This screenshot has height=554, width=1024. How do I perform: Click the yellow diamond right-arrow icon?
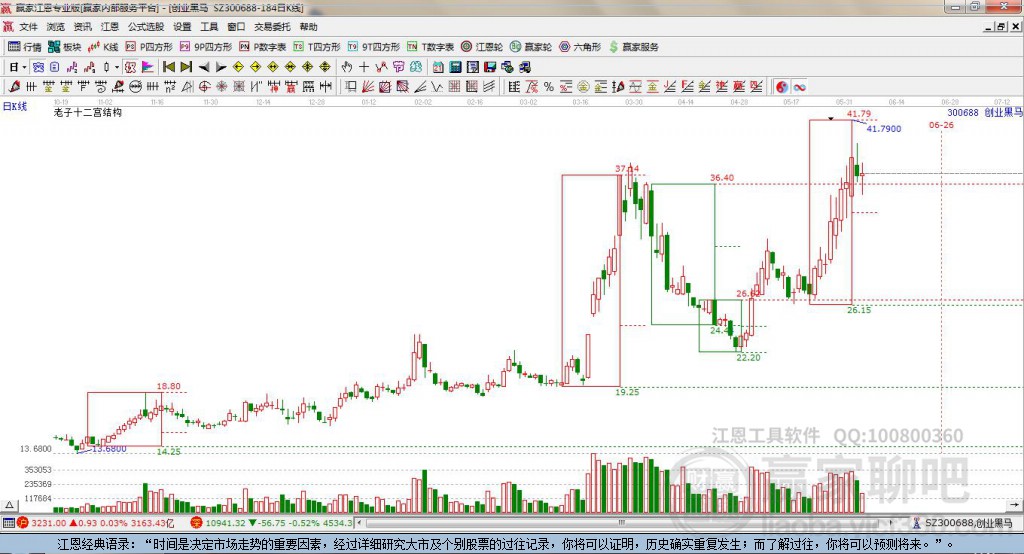point(255,67)
